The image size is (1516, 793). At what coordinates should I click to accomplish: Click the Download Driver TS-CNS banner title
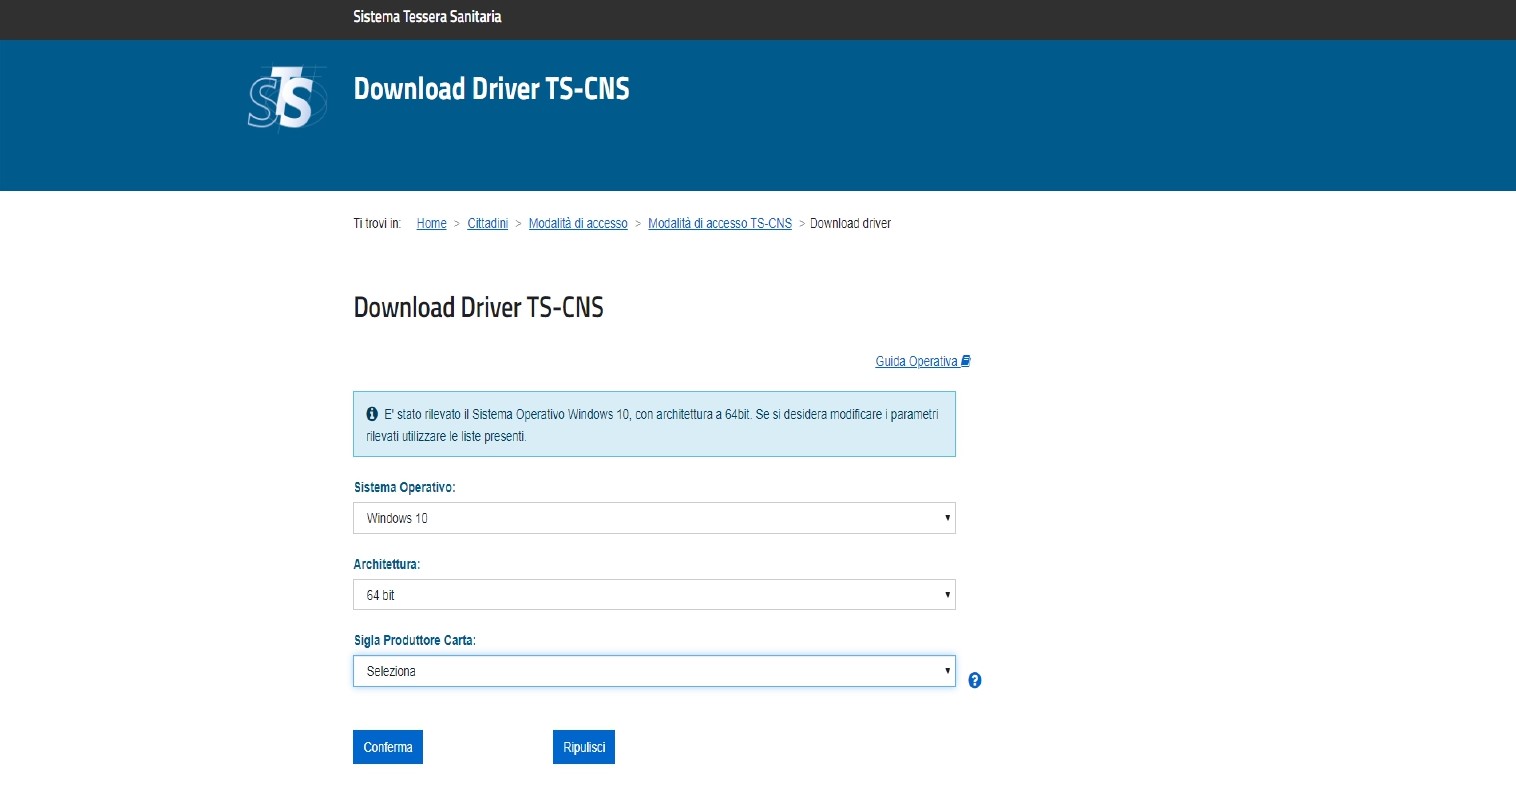click(491, 89)
